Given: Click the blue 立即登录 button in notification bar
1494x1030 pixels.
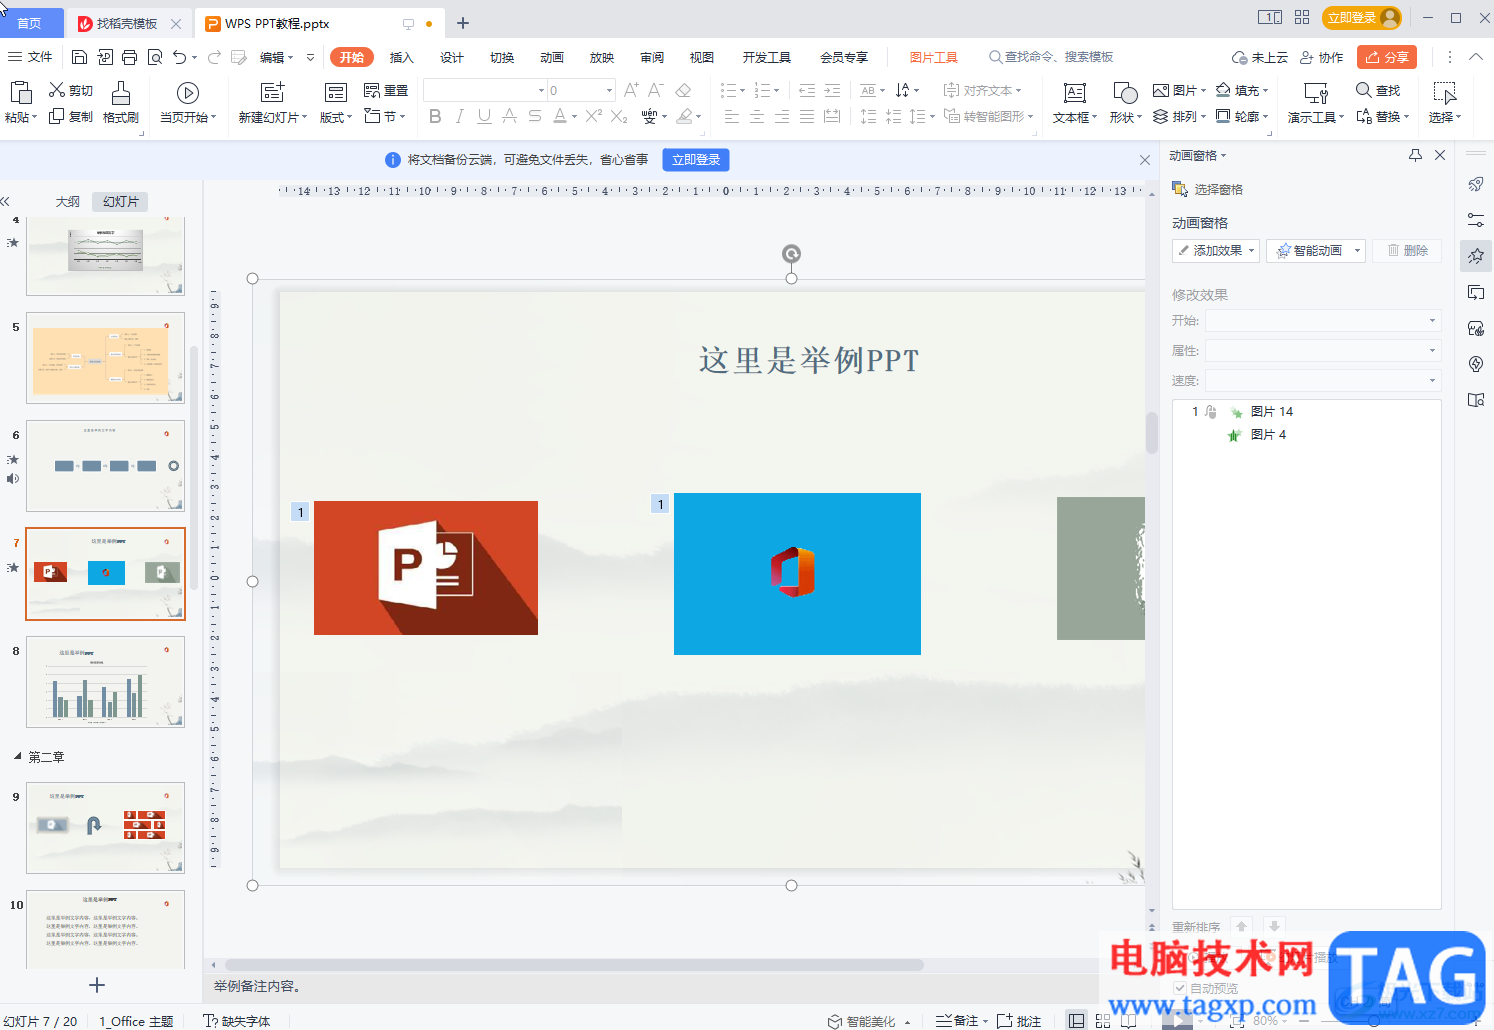Looking at the screenshot, I should point(696,160).
